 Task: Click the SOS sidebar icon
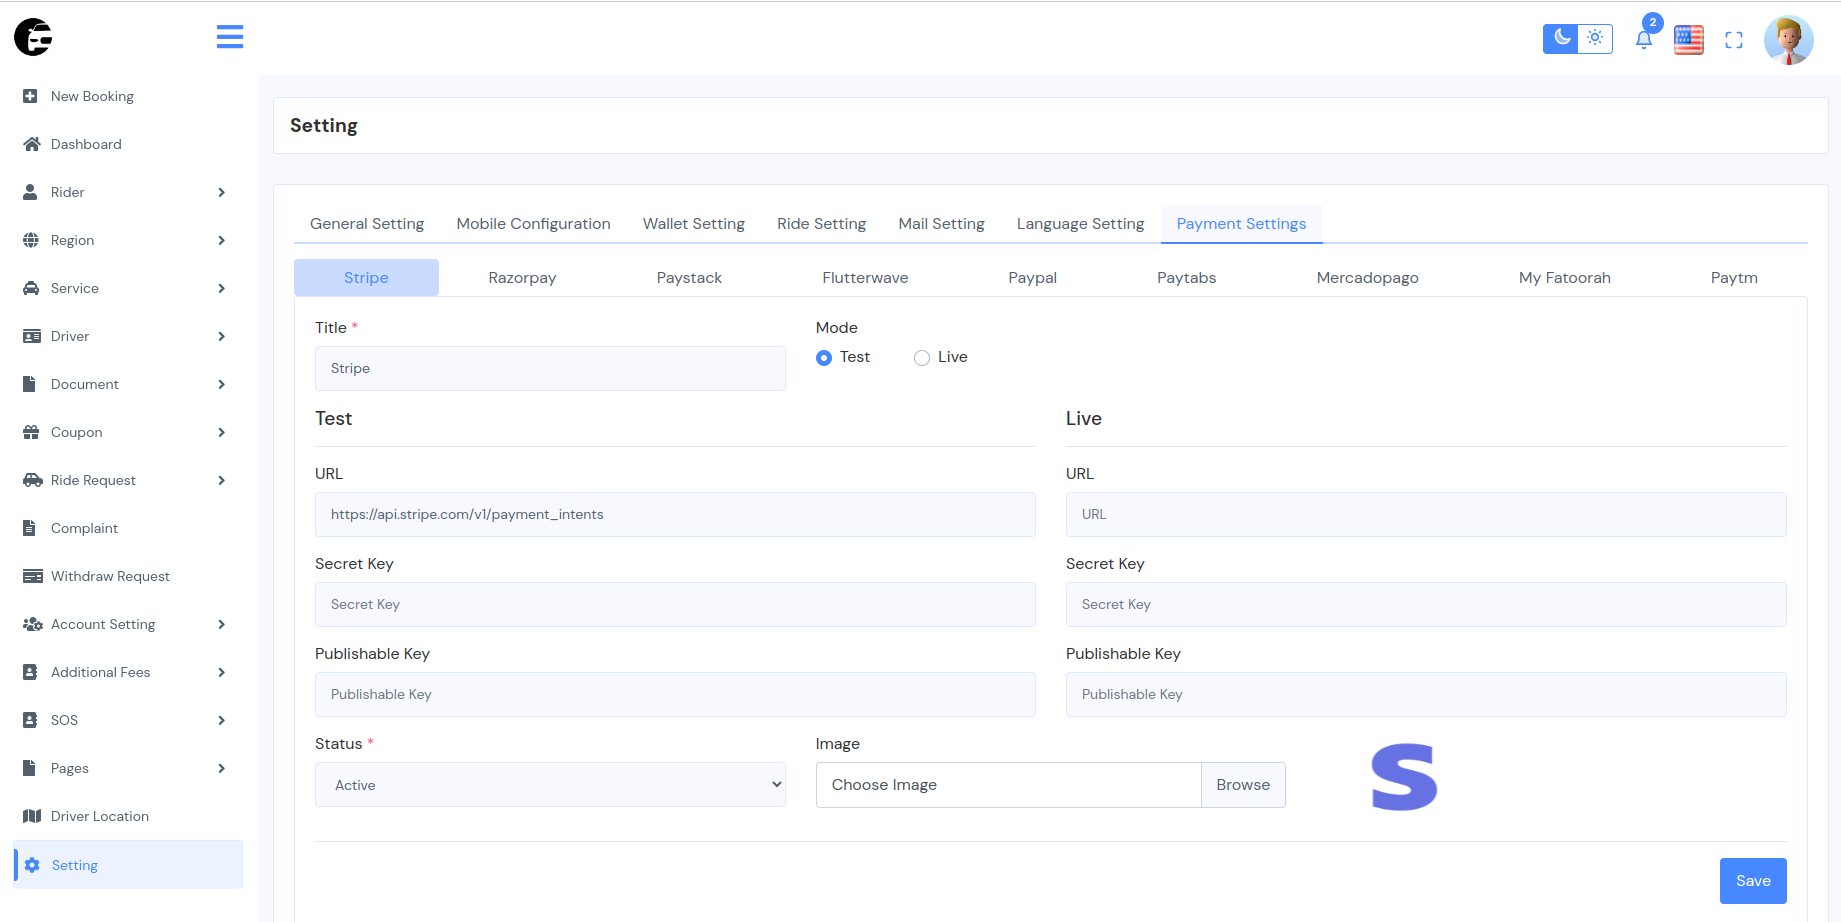[30, 720]
